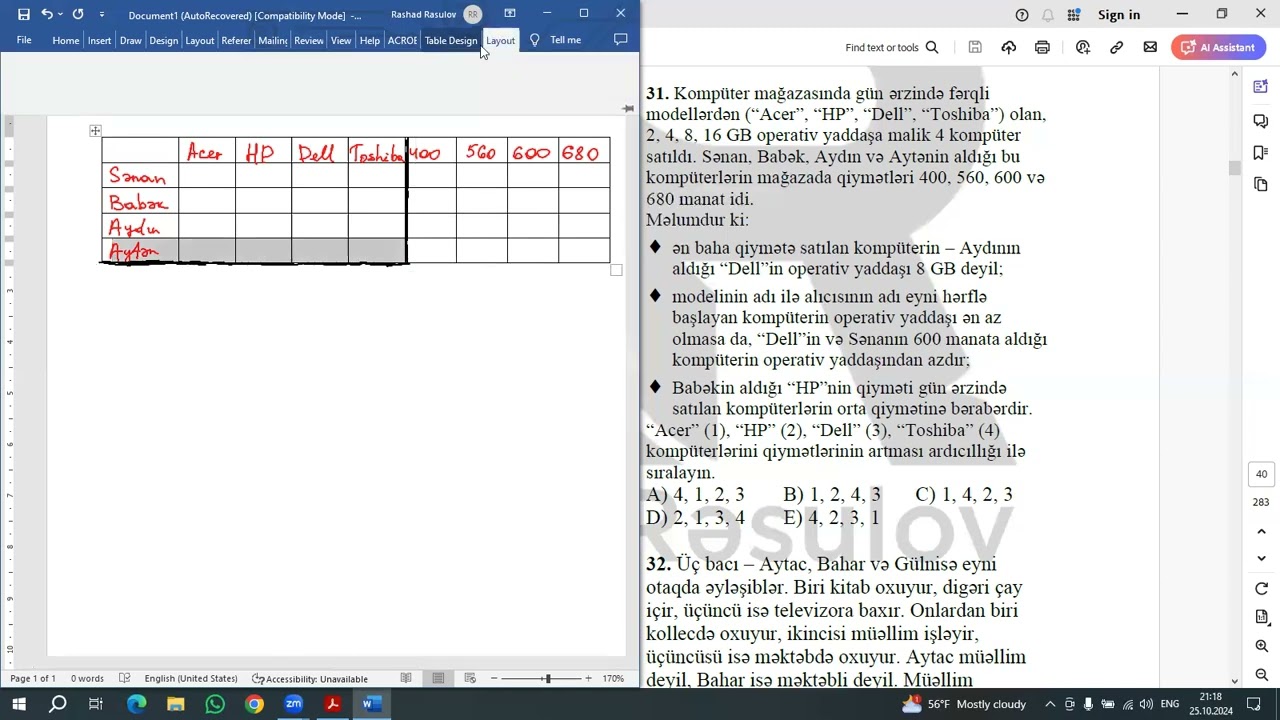Open Accessibility: Unavailable status
The height and width of the screenshot is (720, 1280).
(x=310, y=678)
